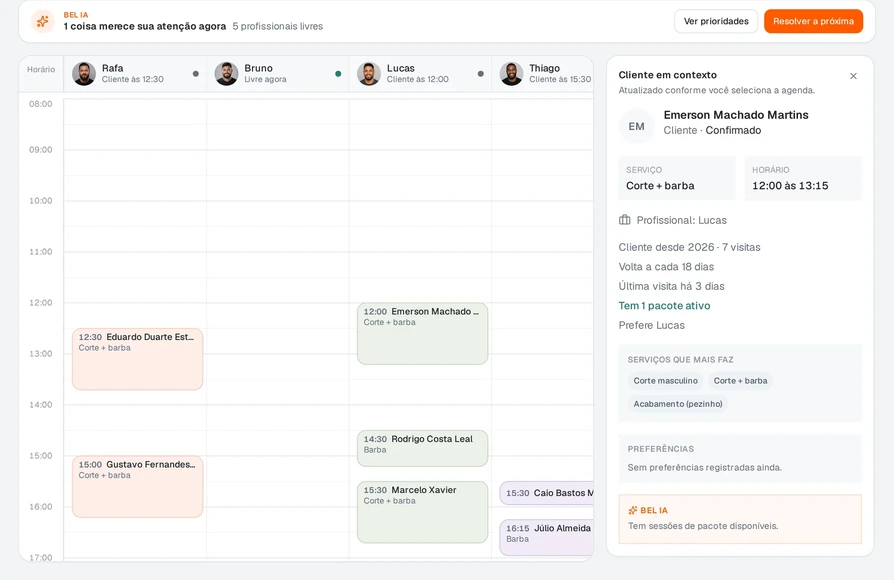Select Emerson Machado 12:00 appointment

422,334
